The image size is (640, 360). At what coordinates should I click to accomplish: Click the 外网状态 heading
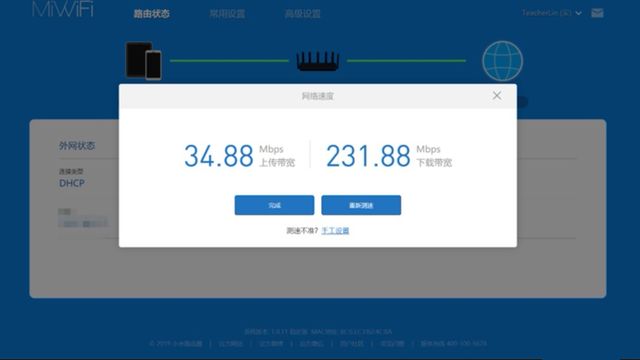pos(77,146)
